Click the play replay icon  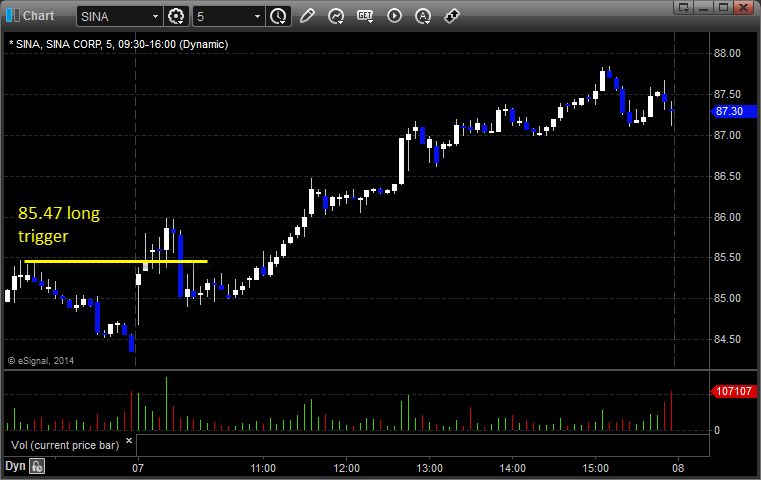coord(395,16)
